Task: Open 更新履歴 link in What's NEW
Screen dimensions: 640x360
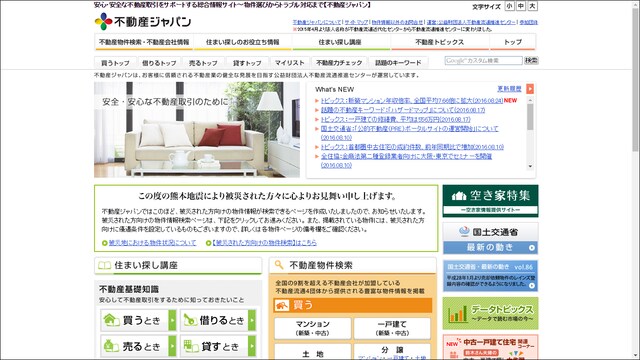Action: (x=509, y=89)
